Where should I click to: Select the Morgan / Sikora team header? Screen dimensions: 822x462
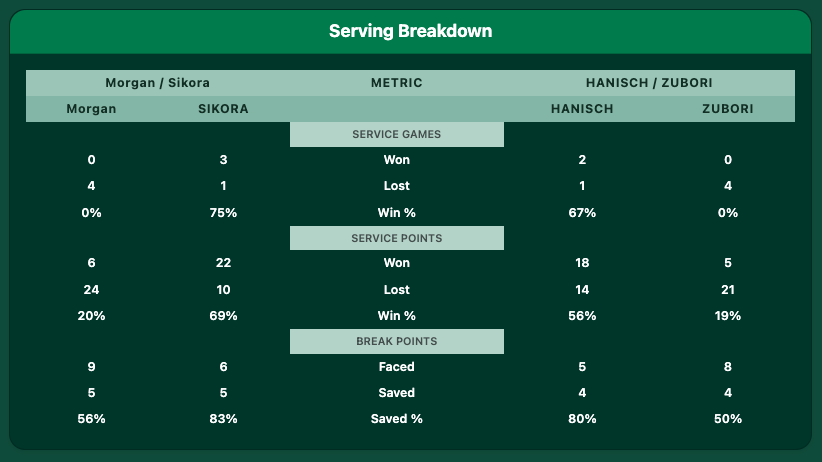click(157, 83)
